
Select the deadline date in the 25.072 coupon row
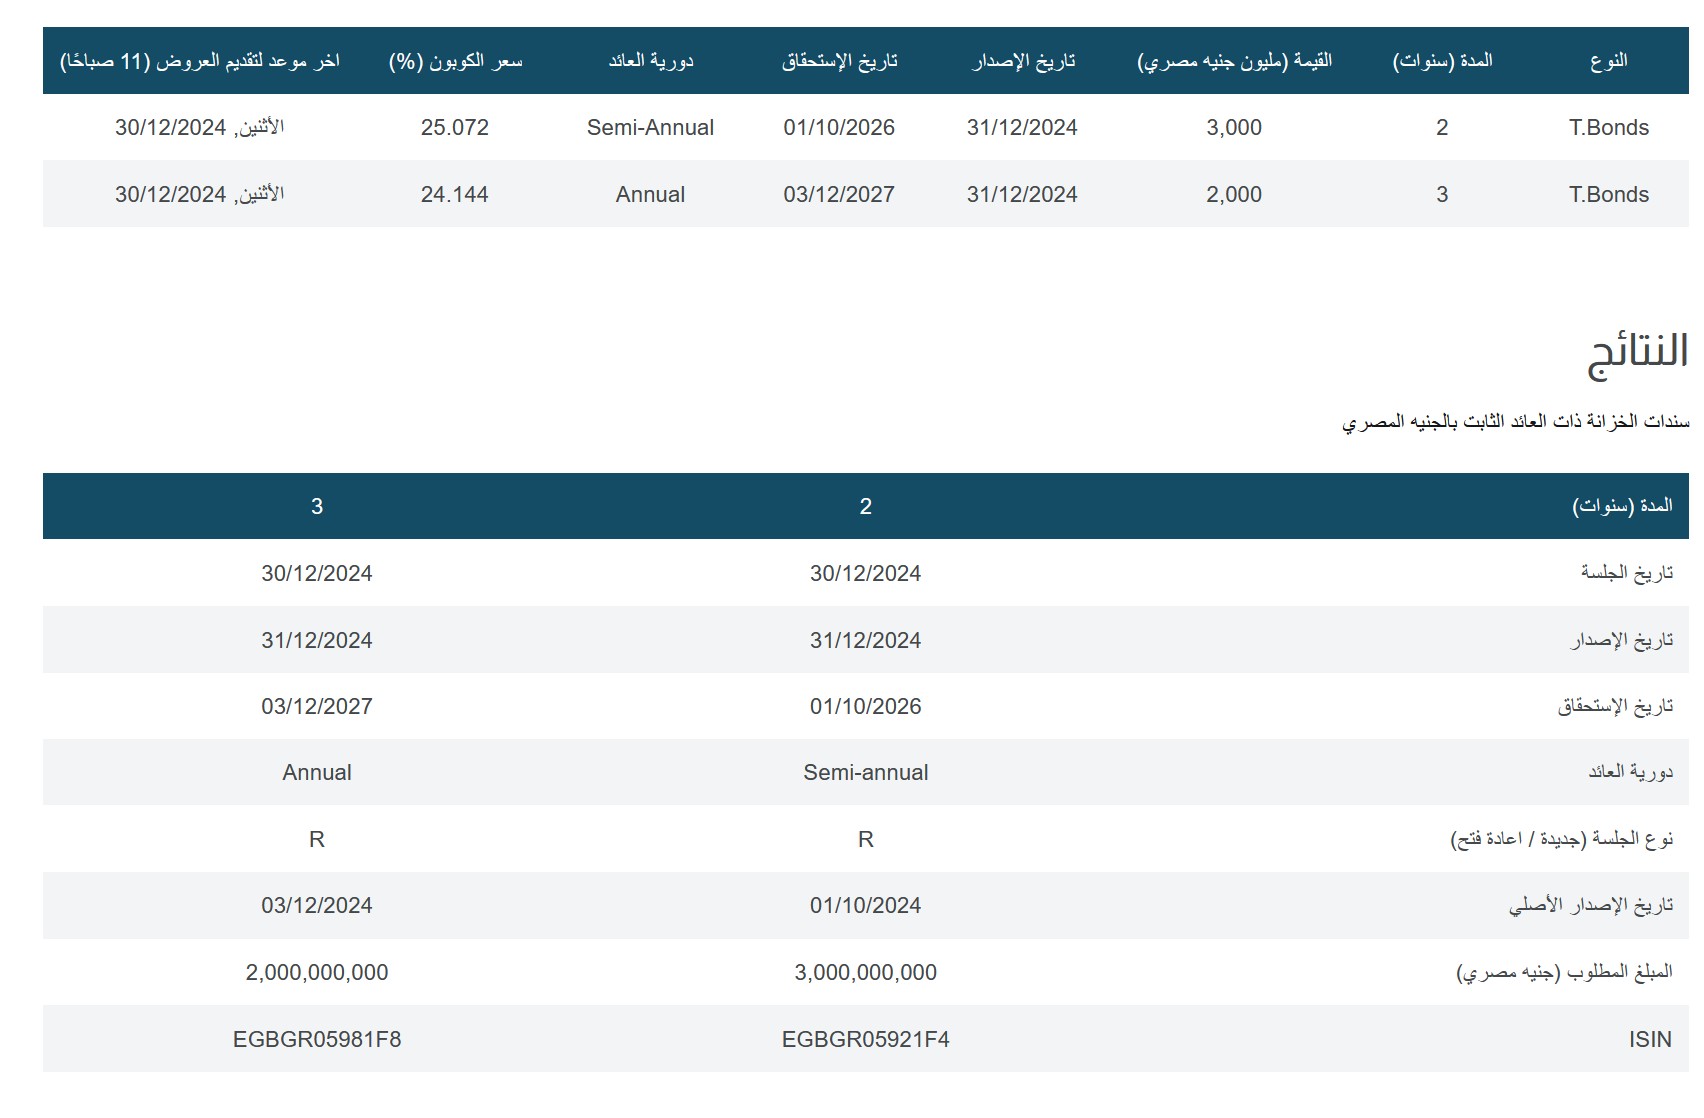pyautogui.click(x=199, y=128)
